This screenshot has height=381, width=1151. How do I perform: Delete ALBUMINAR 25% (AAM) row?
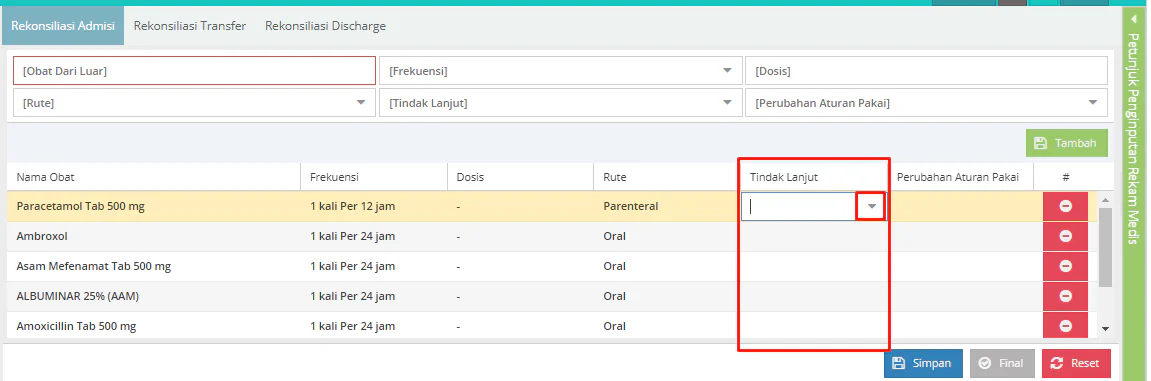tap(1065, 296)
